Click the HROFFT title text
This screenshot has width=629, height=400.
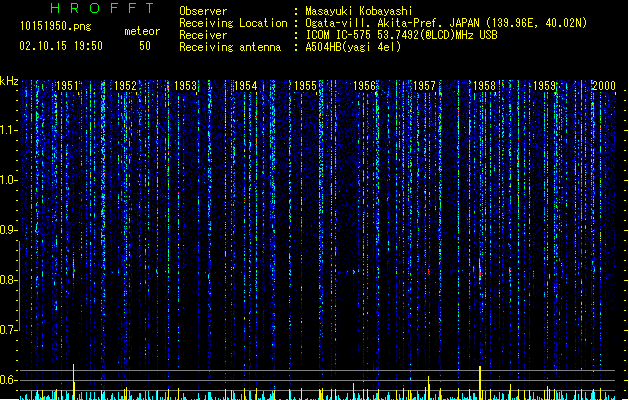pyautogui.click(x=103, y=8)
